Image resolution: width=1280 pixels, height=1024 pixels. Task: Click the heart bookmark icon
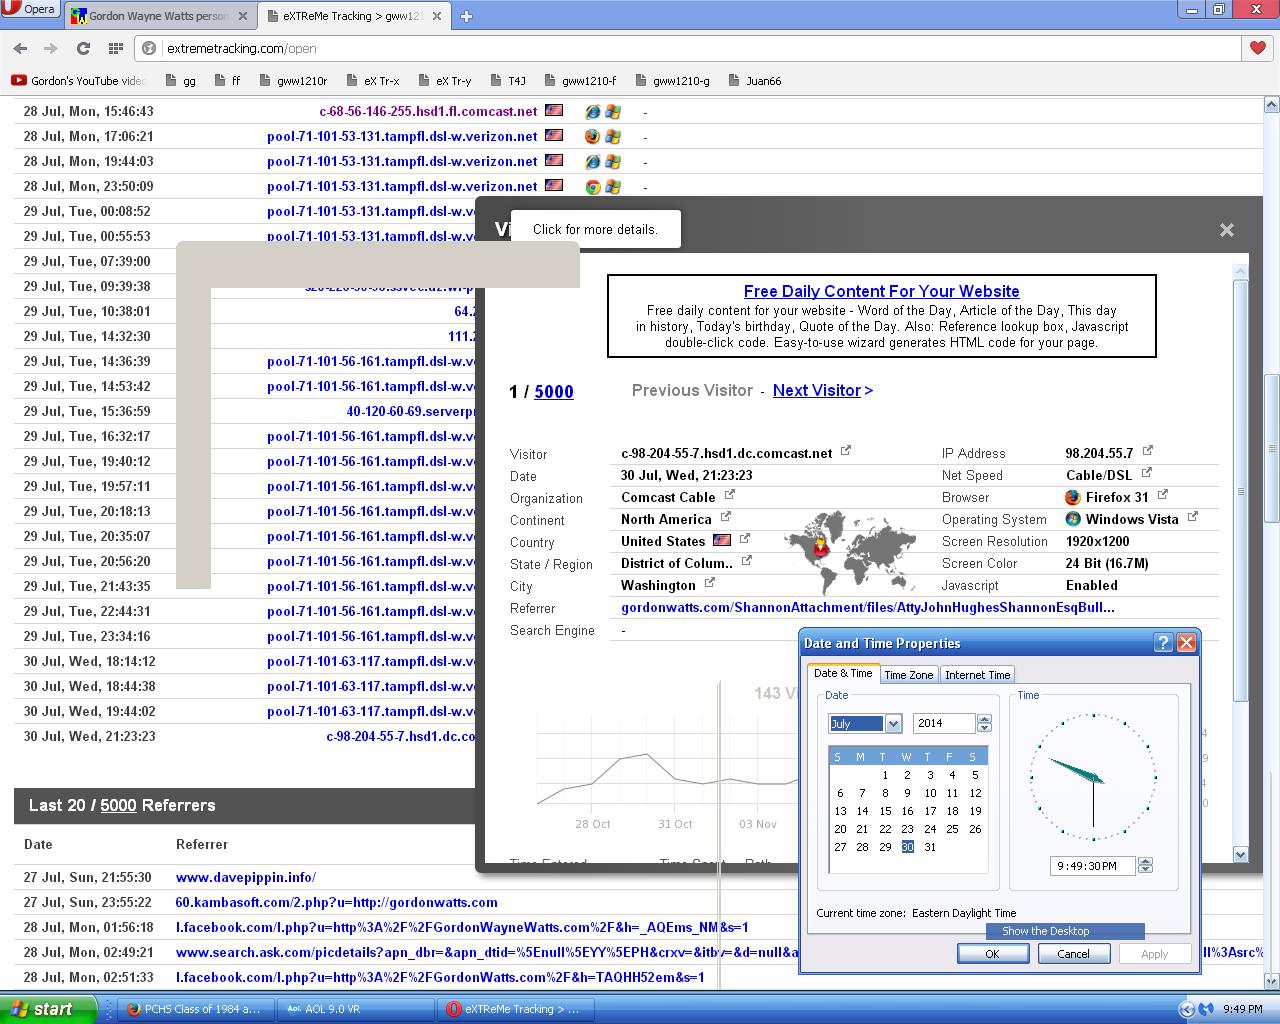(1257, 48)
